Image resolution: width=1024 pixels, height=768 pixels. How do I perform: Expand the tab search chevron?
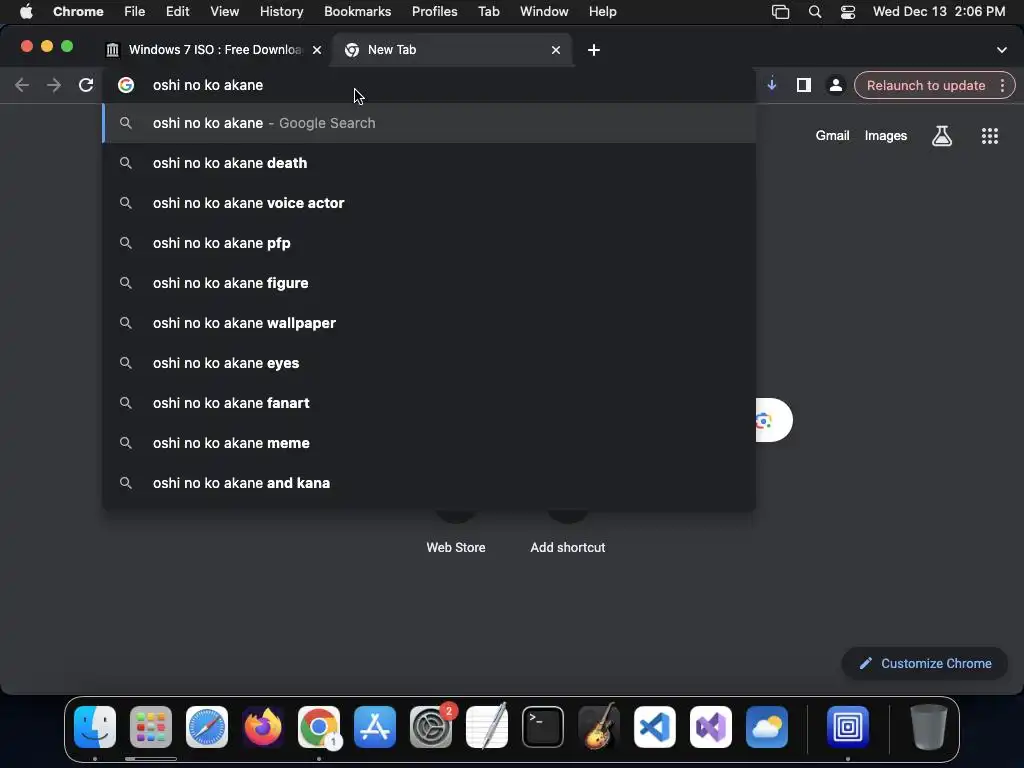(1002, 50)
